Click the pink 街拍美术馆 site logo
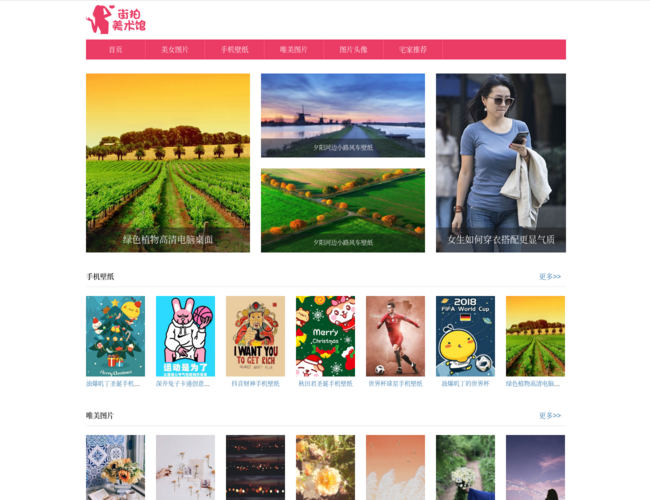The height and width of the screenshot is (500, 650). pyautogui.click(x=116, y=19)
